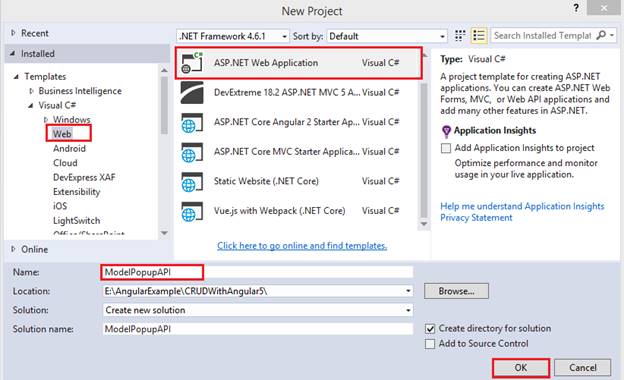Click the ASP.NET Web Application template icon
This screenshot has height=380, width=624.
(192, 63)
